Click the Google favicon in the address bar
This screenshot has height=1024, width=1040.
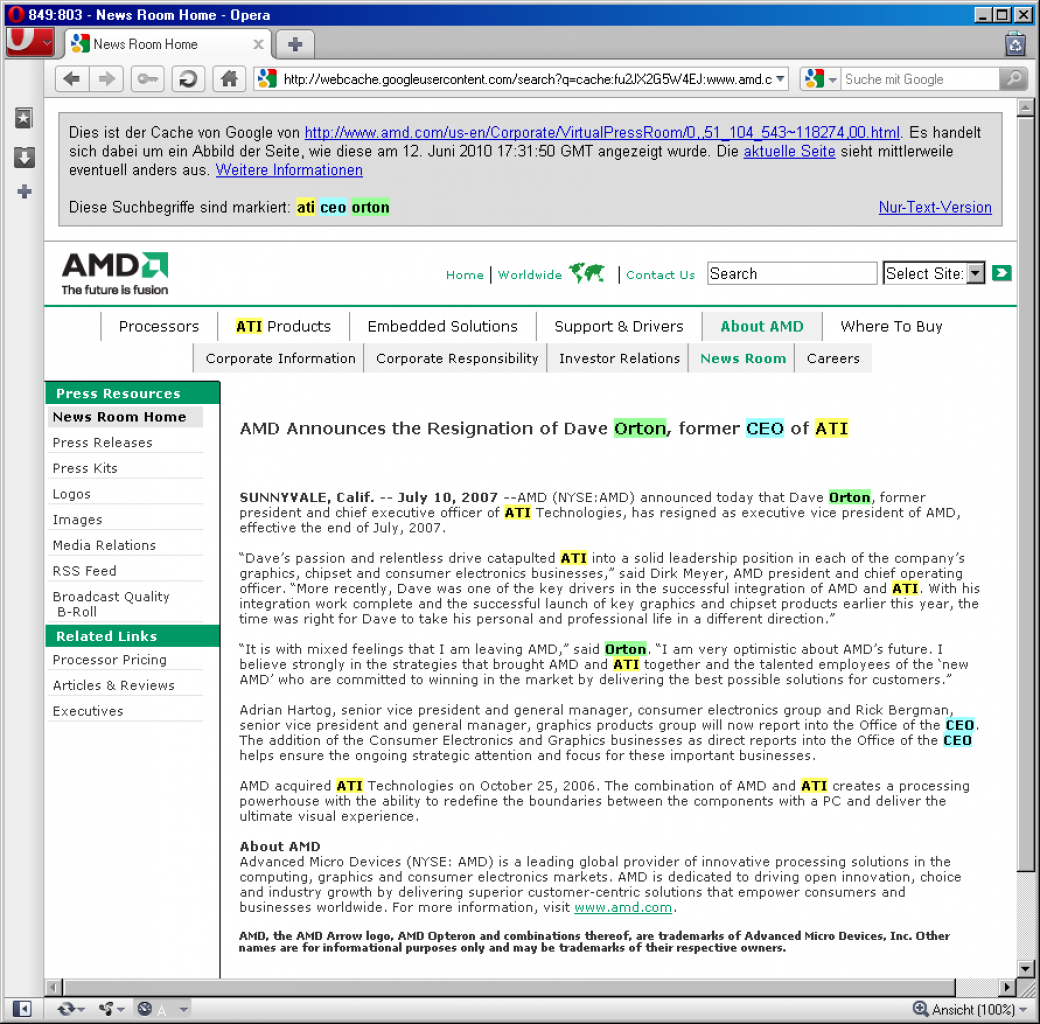(267, 79)
